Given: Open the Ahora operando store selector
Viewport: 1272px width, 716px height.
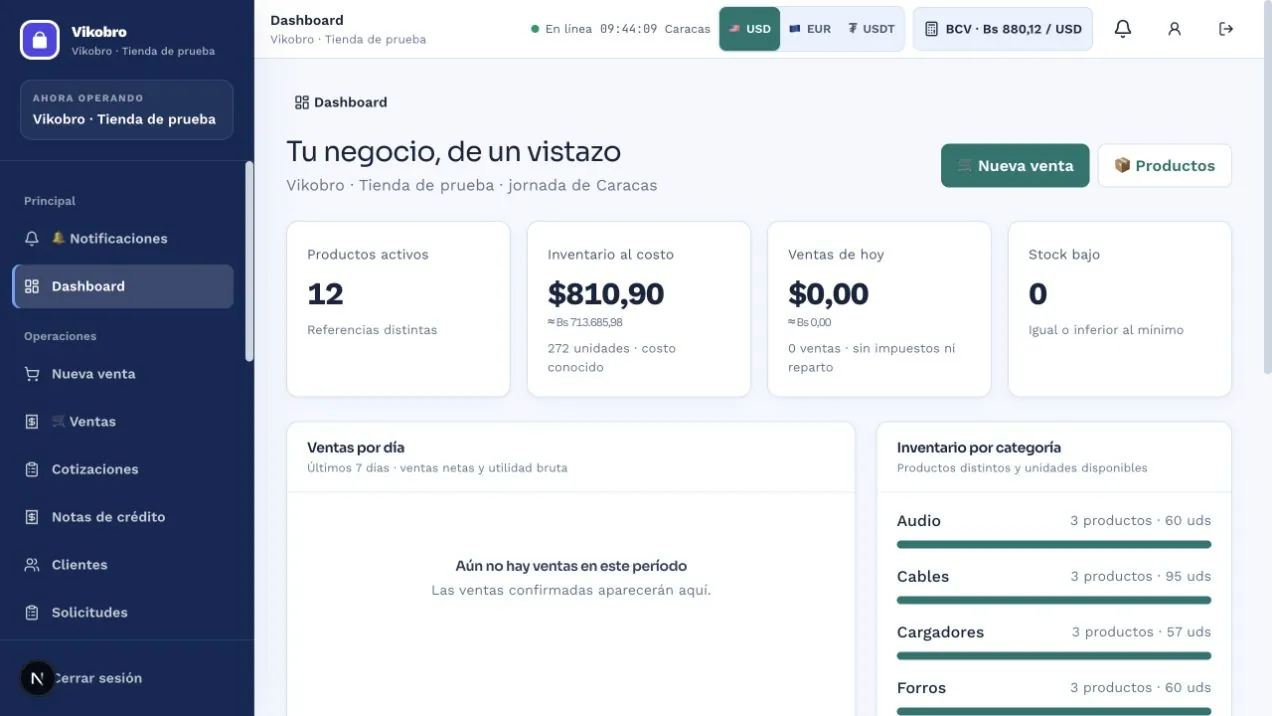Looking at the screenshot, I should (x=126, y=110).
